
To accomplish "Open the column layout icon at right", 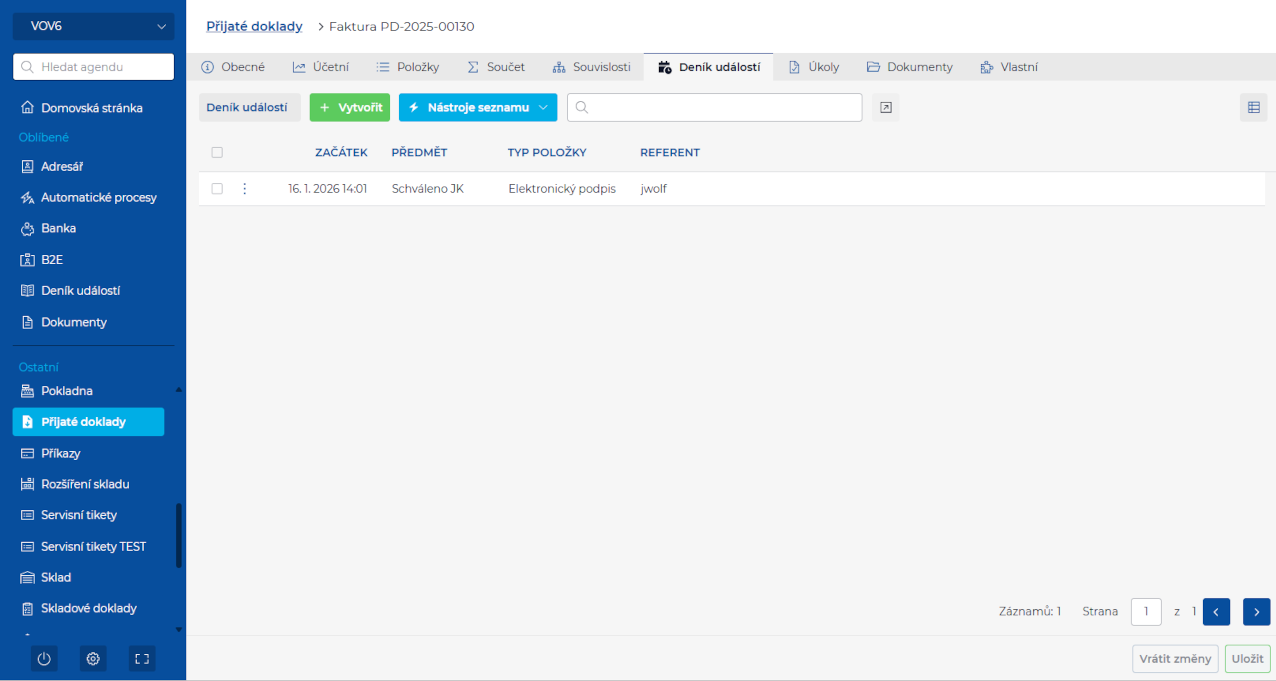I will click(1253, 108).
